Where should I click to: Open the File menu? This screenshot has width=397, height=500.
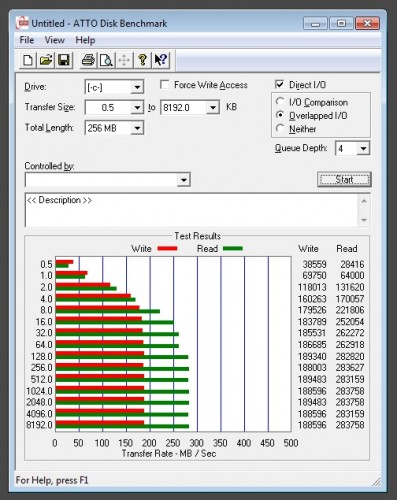click(x=27, y=40)
